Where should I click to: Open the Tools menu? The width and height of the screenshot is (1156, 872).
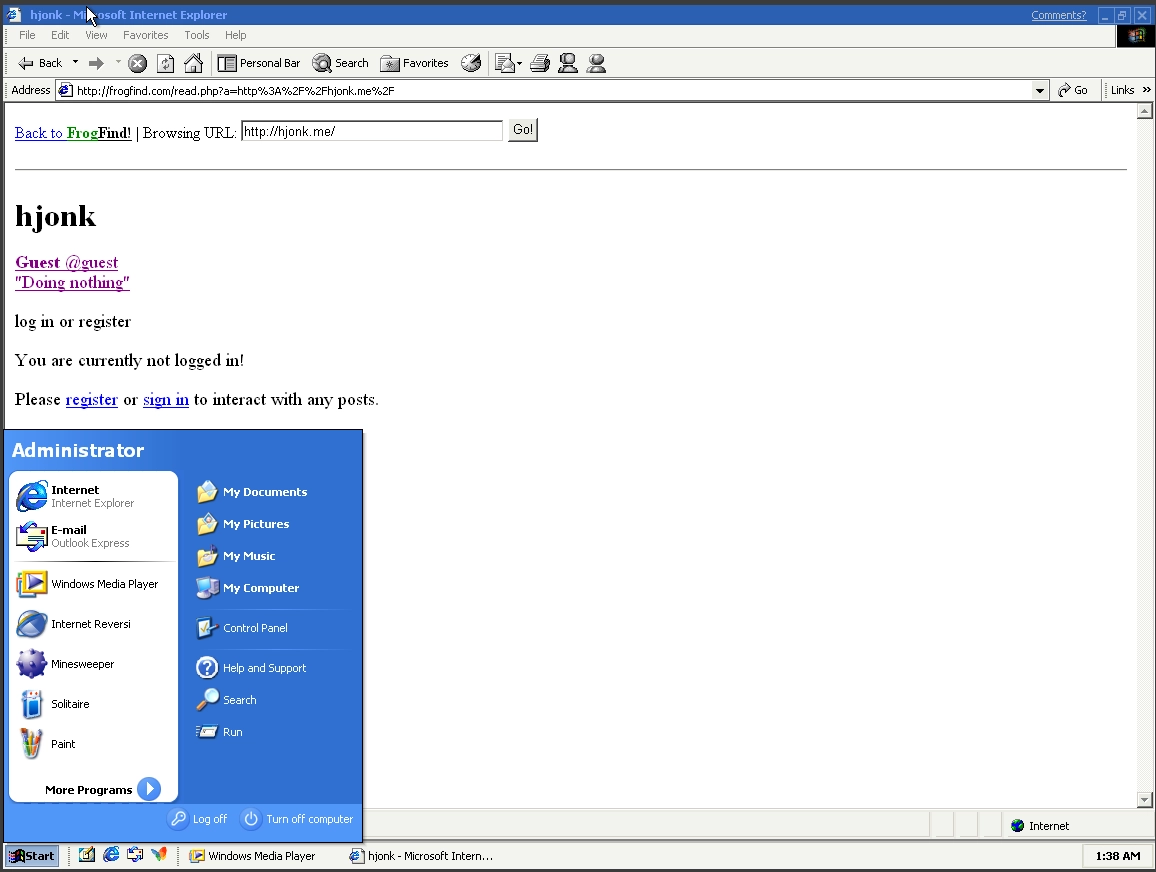(x=197, y=35)
